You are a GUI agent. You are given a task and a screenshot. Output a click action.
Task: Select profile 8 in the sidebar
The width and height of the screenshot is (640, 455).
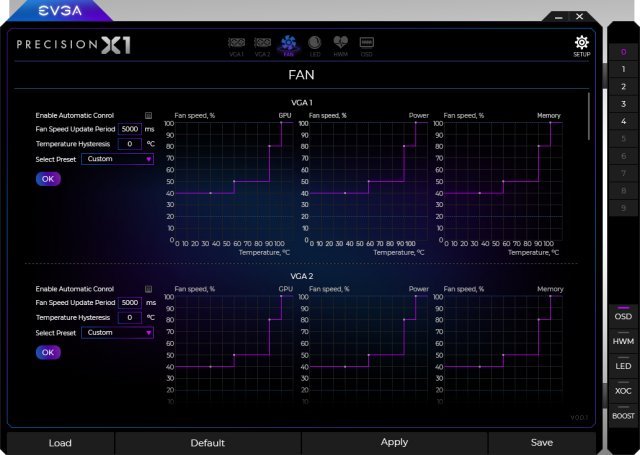click(623, 191)
